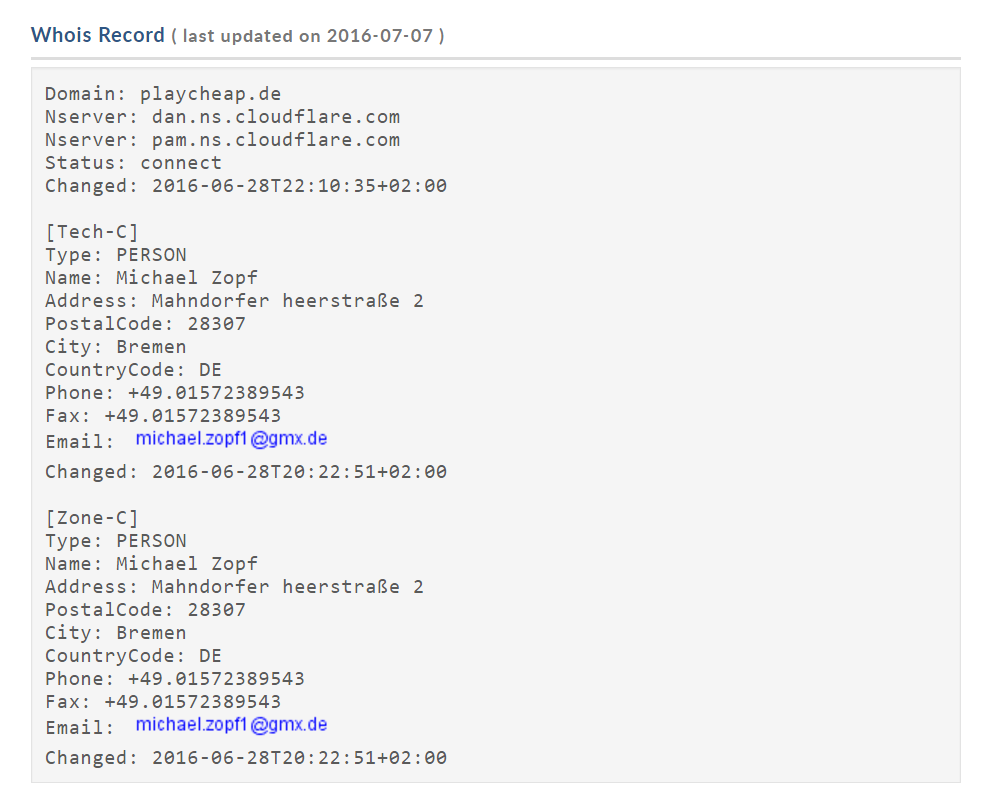
Task: Click the [Zone-C] section label
Action: pos(92,518)
